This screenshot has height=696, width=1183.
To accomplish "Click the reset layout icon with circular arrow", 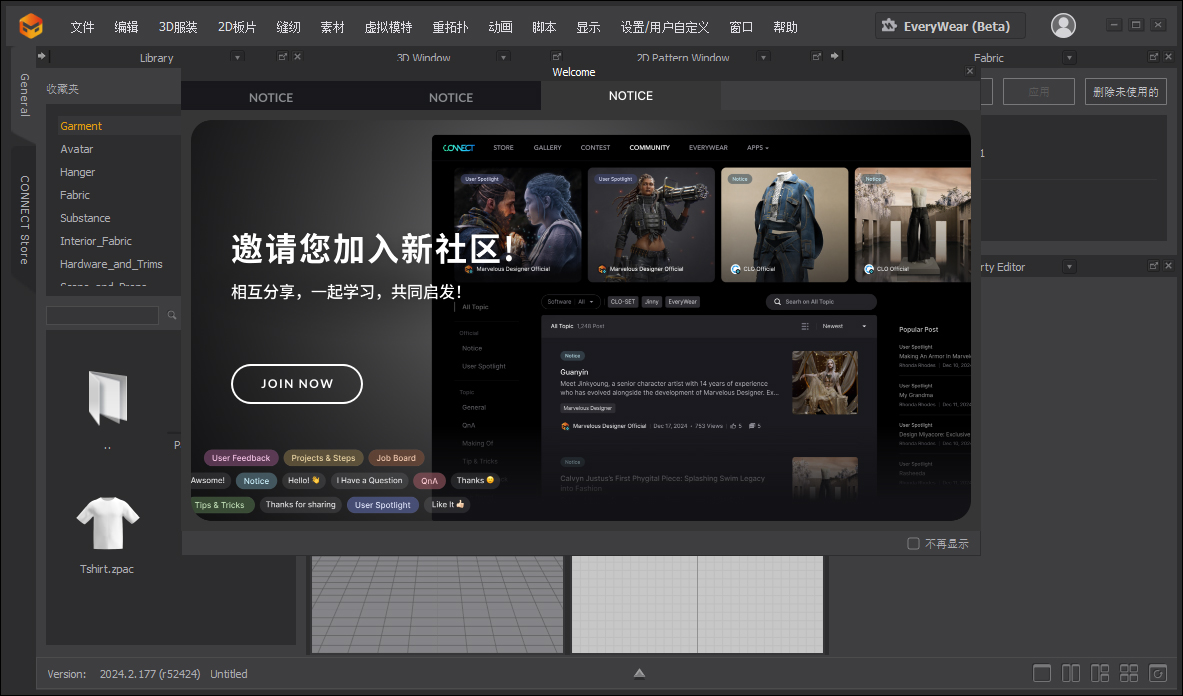I will point(1158,673).
